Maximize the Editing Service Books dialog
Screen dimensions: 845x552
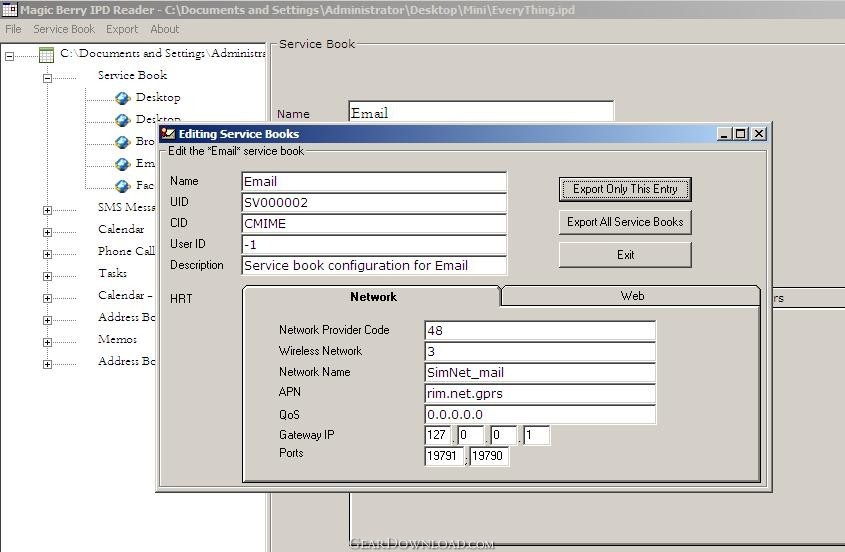[741, 134]
